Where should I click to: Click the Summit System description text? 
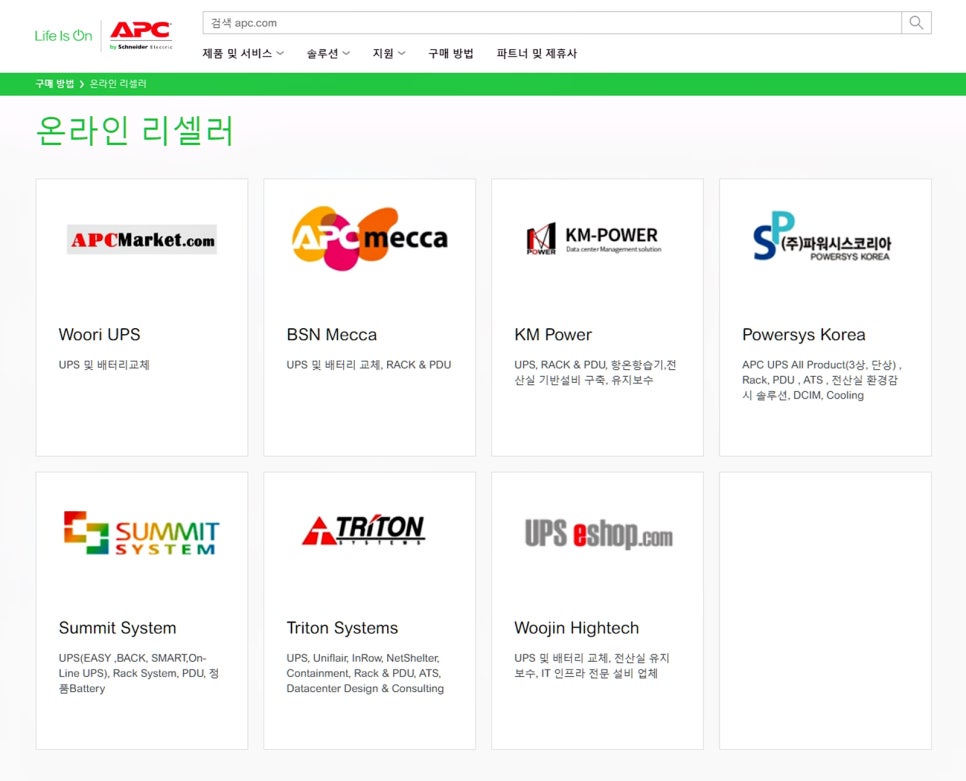coord(139,673)
